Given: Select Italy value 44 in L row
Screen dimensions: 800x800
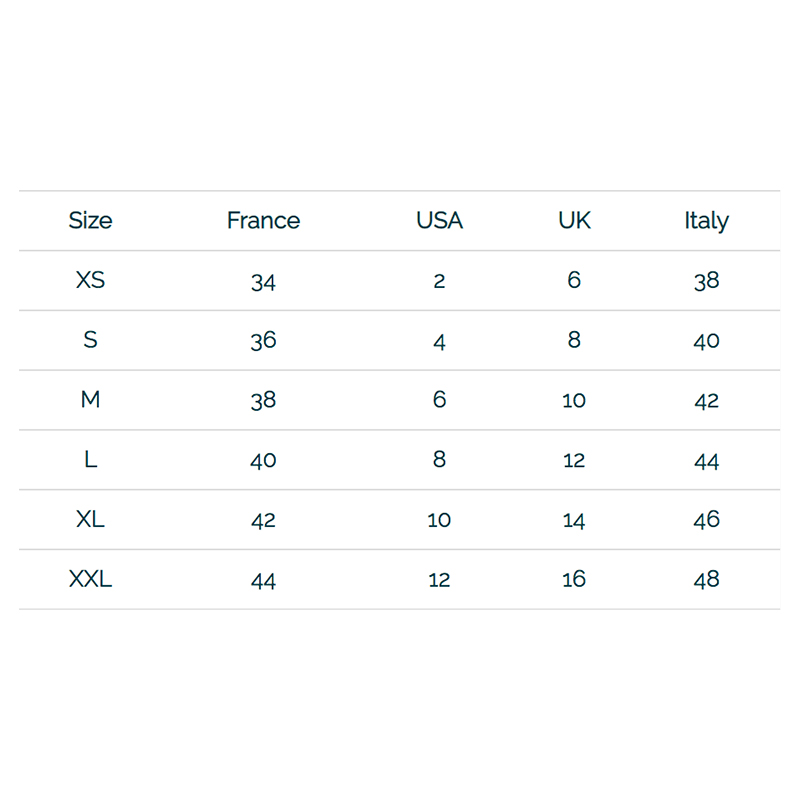Looking at the screenshot, I should (x=707, y=462).
